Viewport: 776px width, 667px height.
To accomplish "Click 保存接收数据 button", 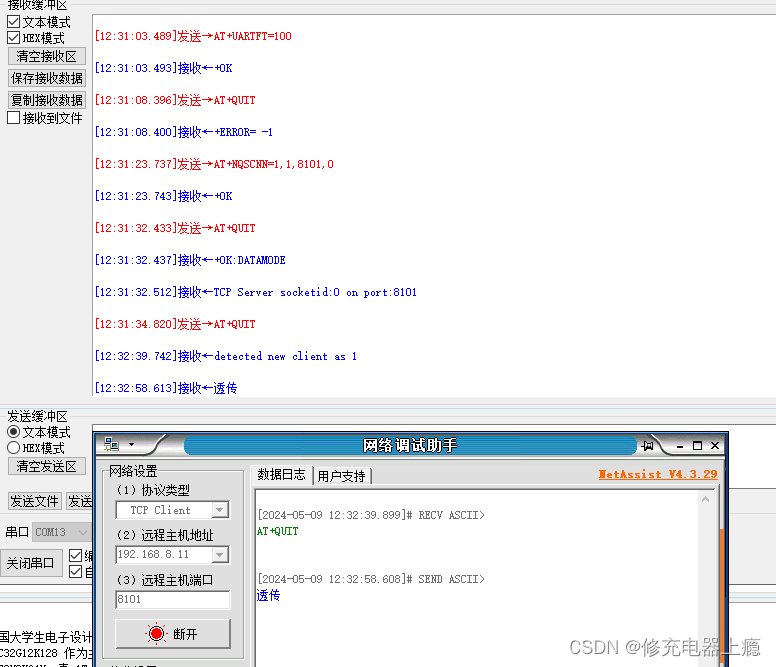I will 47,78.
